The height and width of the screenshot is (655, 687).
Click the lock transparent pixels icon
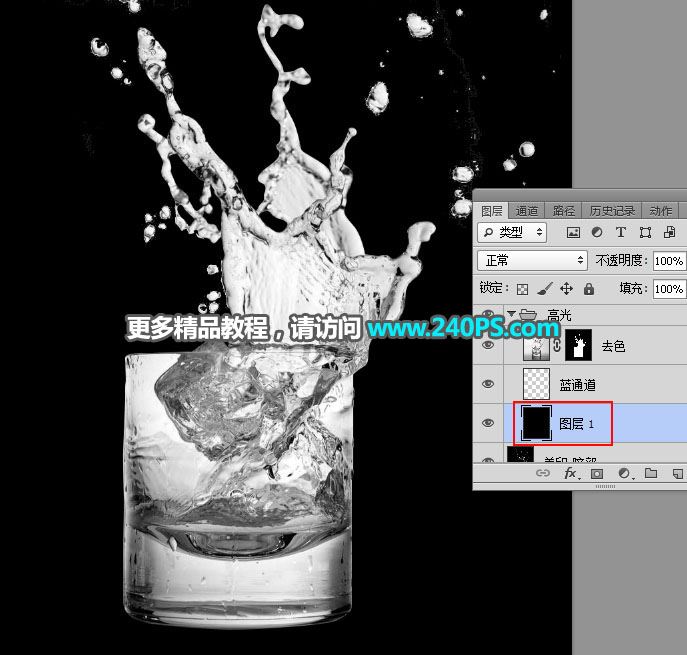tap(522, 289)
